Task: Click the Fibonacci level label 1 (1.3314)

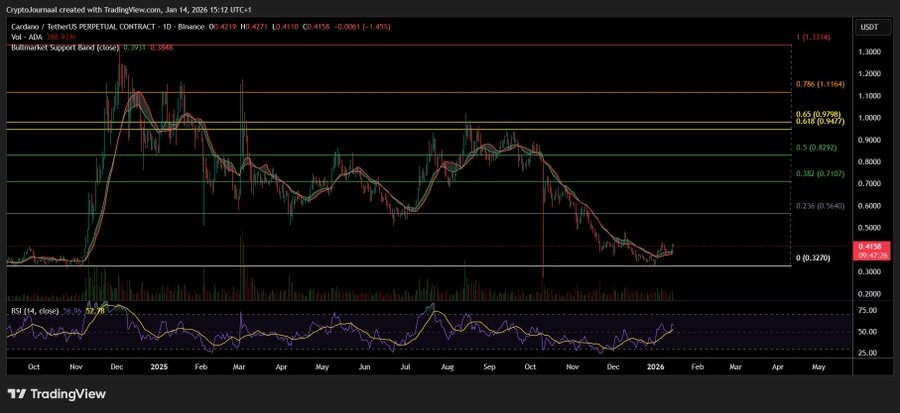Action: click(x=814, y=37)
